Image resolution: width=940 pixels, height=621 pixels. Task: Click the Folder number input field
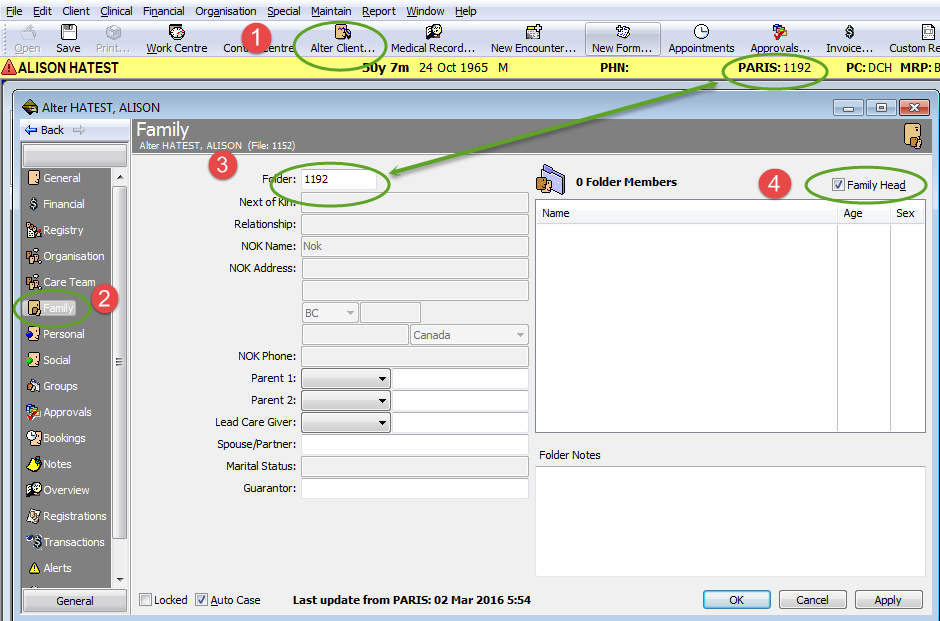tap(339, 180)
